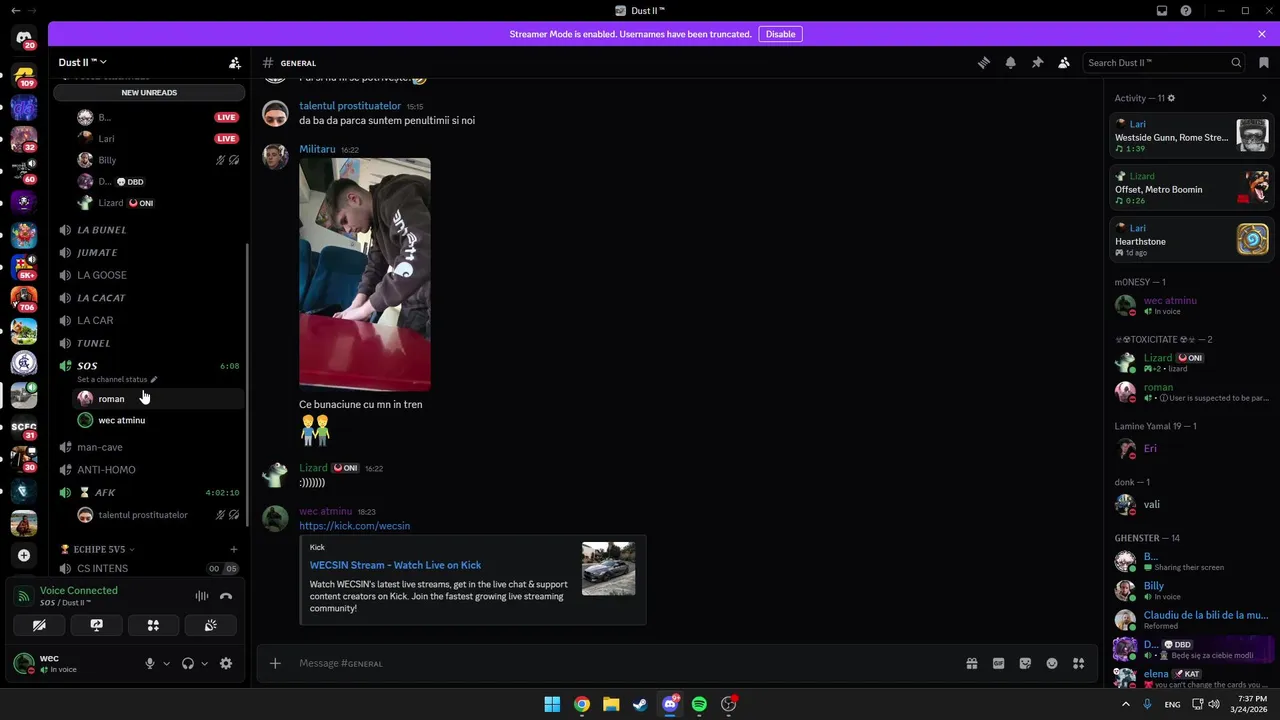The image size is (1280, 720).
Task: Open Spotify from the taskbar
Action: pyautogui.click(x=699, y=704)
